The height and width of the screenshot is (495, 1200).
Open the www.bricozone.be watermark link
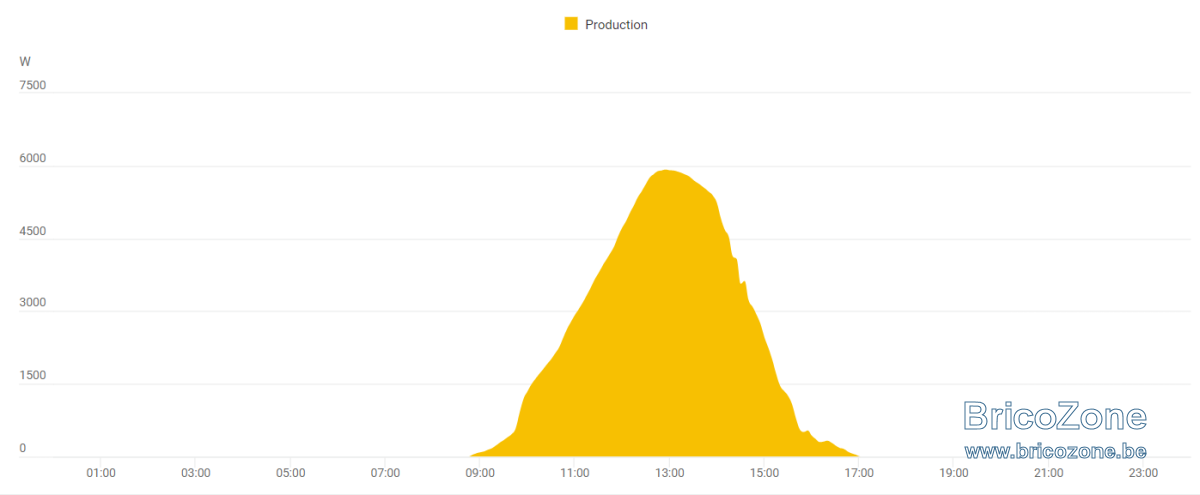[1055, 452]
